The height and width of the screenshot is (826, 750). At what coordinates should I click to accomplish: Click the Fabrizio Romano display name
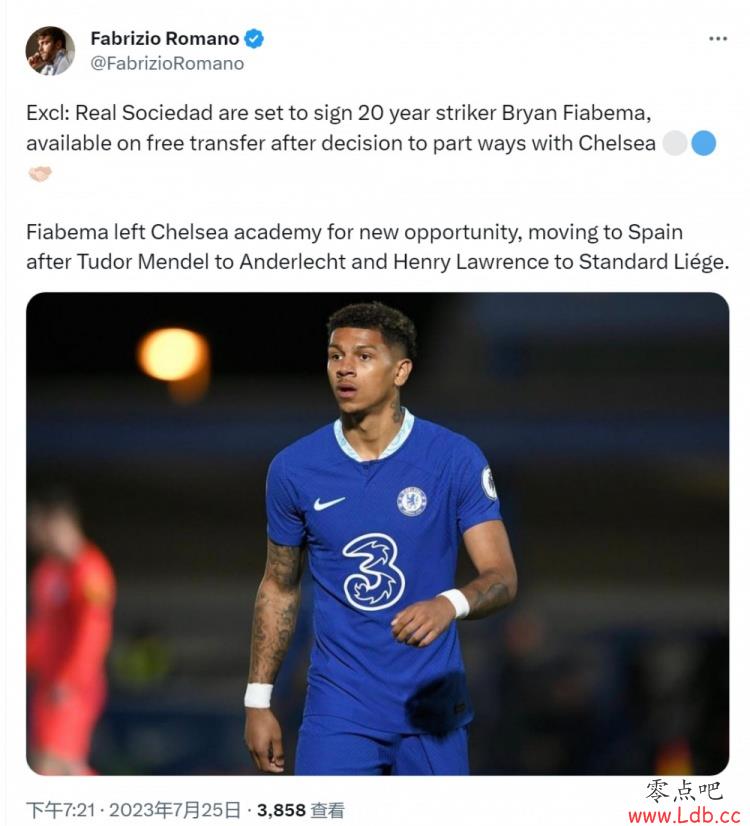tap(165, 39)
